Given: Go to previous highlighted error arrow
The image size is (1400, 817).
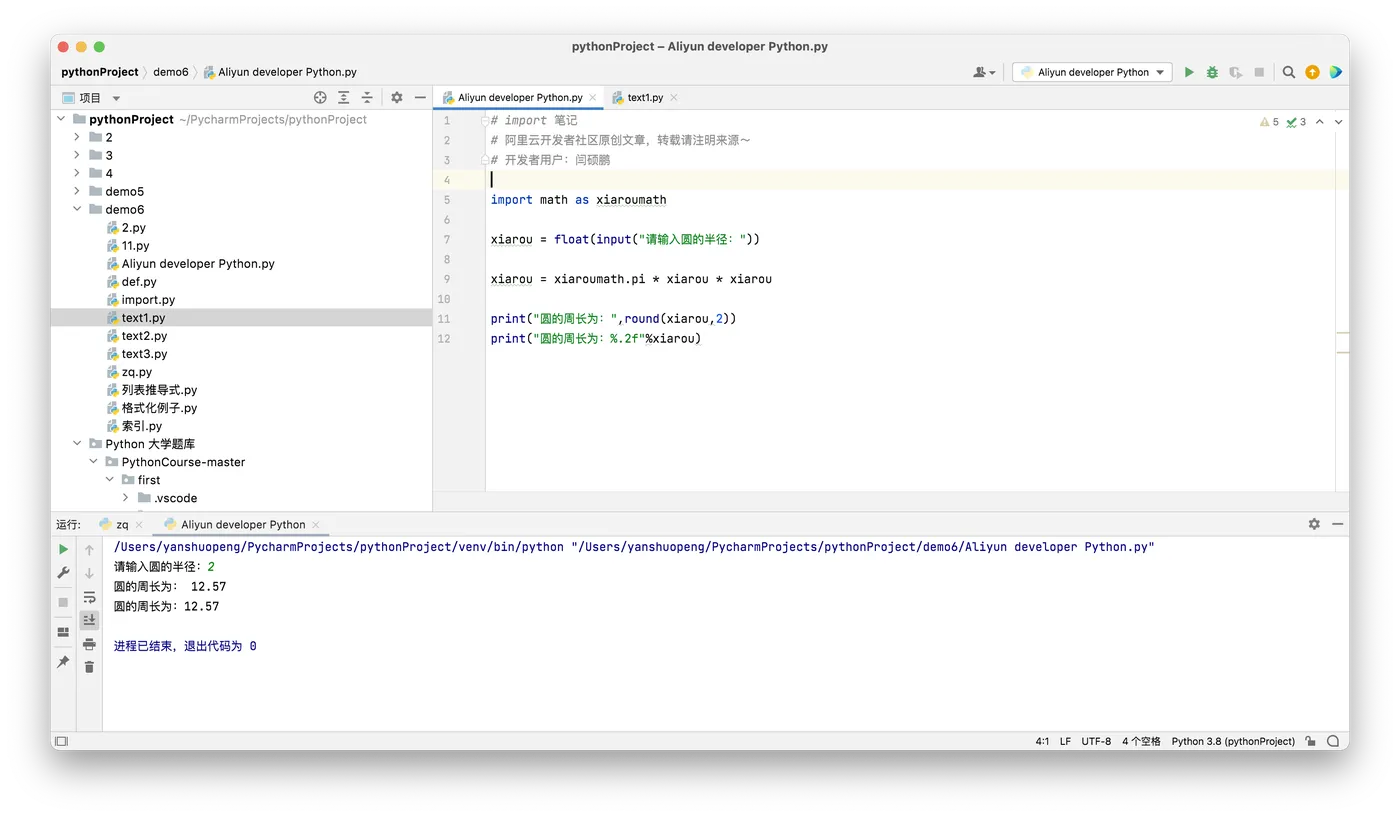Looking at the screenshot, I should click(1319, 122).
